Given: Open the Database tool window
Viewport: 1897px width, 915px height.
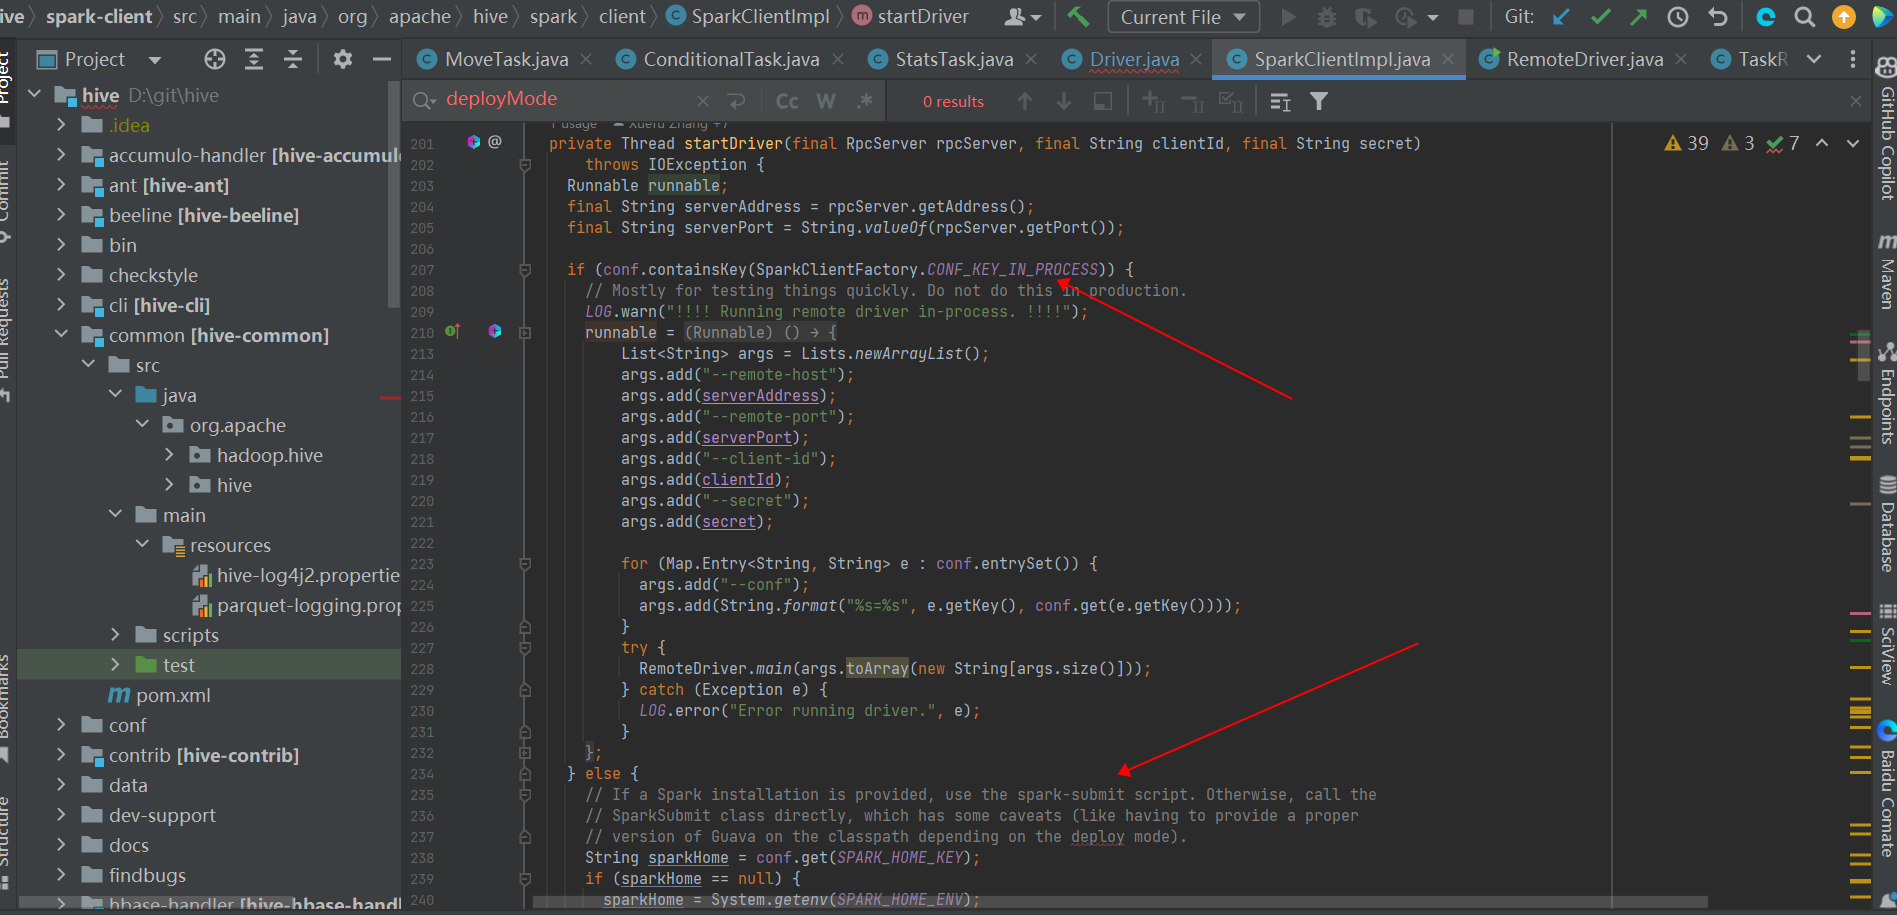Looking at the screenshot, I should pyautogui.click(x=1886, y=524).
